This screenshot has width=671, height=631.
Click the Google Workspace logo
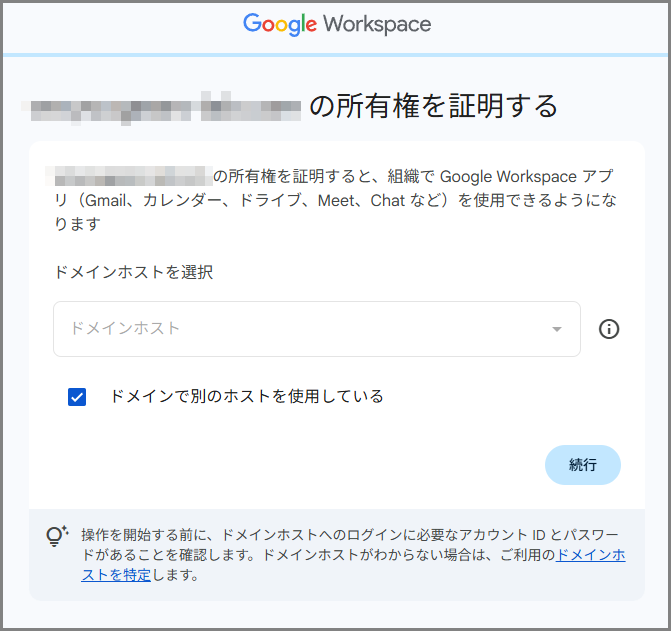[336, 25]
